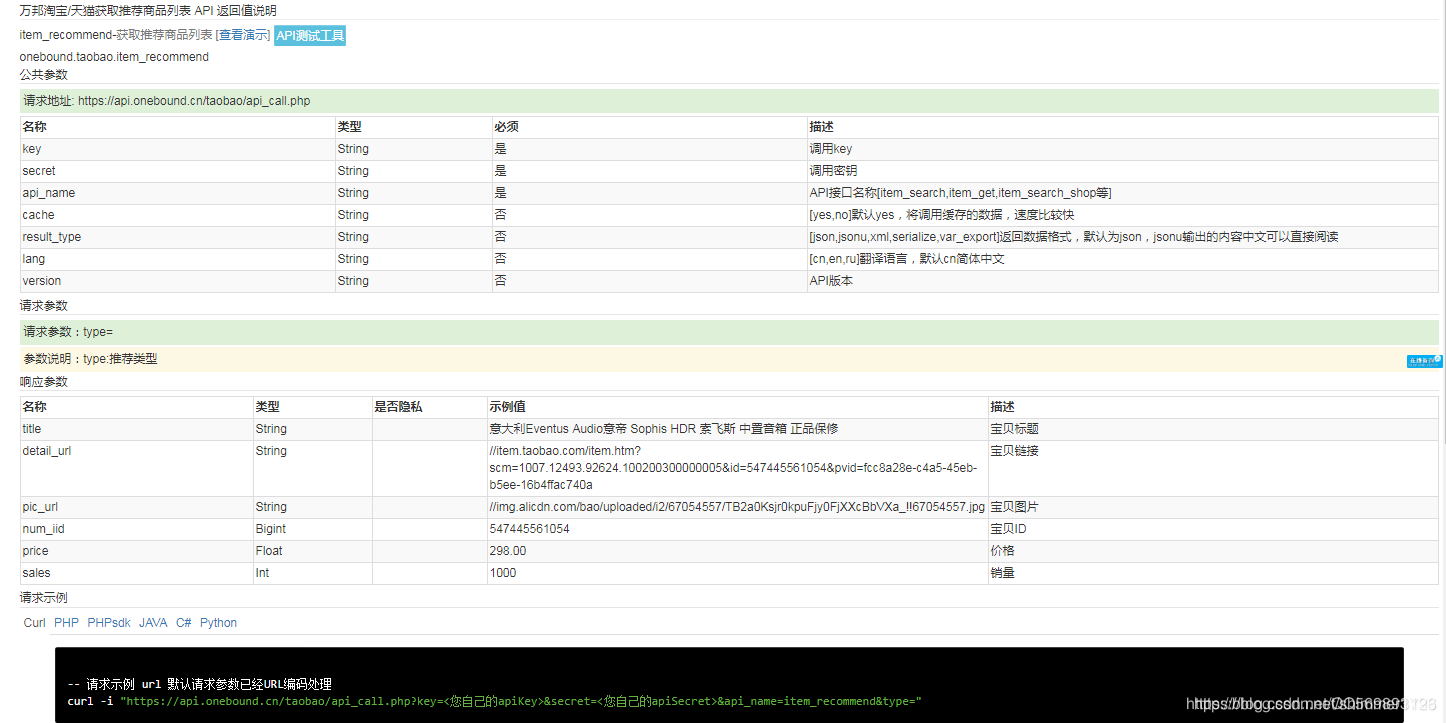
Task: Click the 宝贝标题 description cell
Action: pyautogui.click(x=1213, y=429)
